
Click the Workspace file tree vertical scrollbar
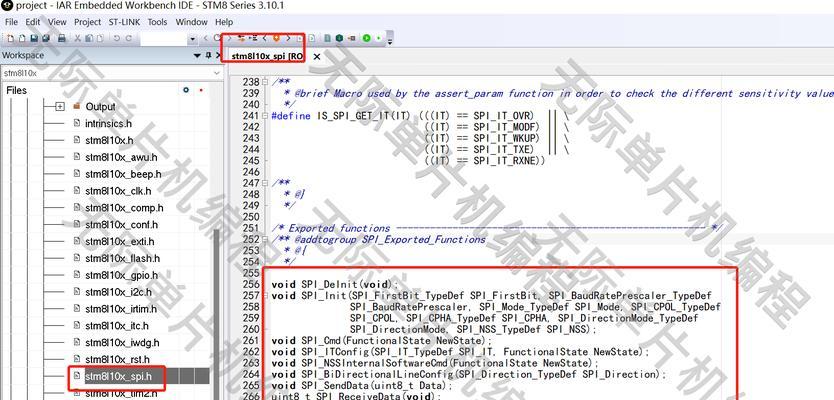[x=216, y=314]
